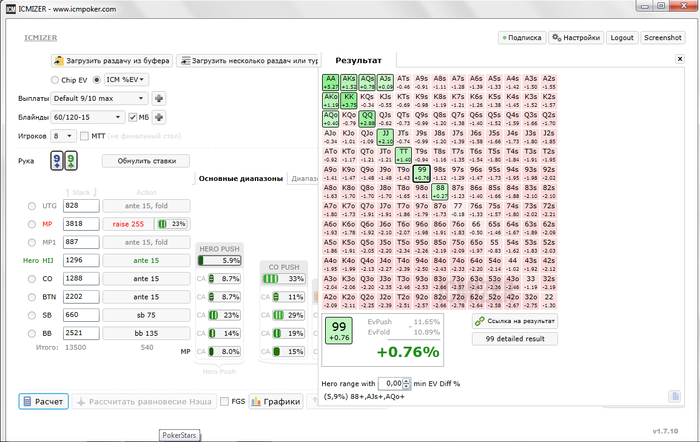This screenshot has width=700, height=442.
Task: Select the AQo cell in the hand grid
Action: click(330, 119)
